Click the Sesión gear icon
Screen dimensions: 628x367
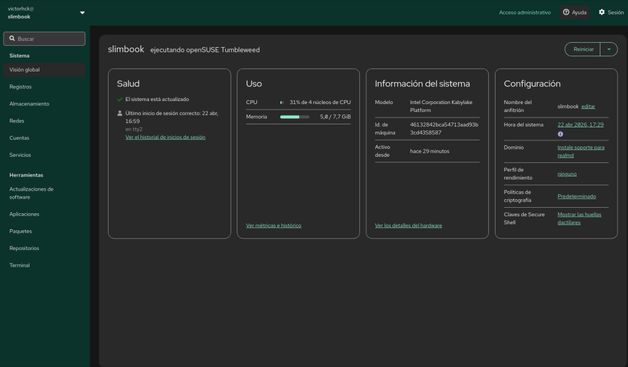[x=602, y=12]
